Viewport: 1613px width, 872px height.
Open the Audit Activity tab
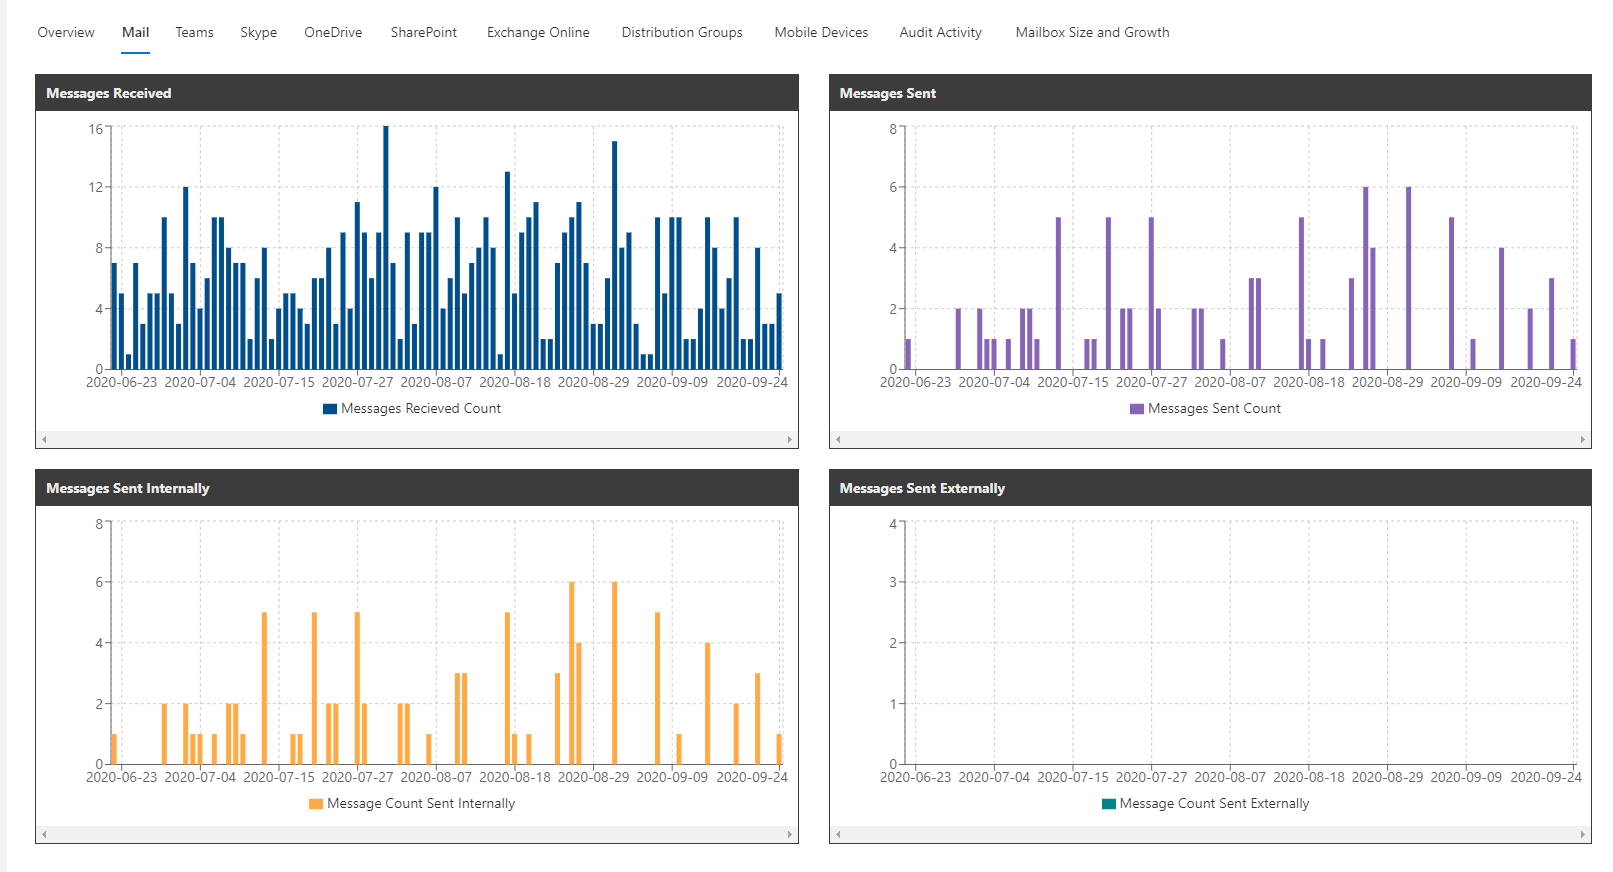pyautogui.click(x=940, y=32)
